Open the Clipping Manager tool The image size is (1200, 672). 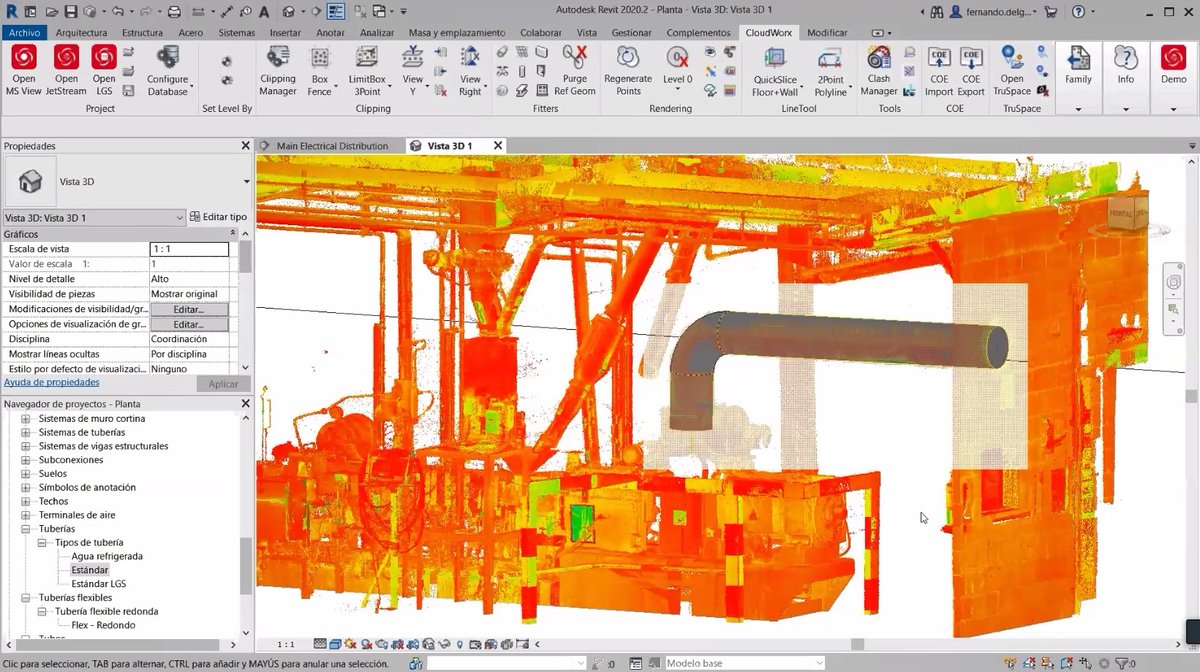(x=277, y=70)
